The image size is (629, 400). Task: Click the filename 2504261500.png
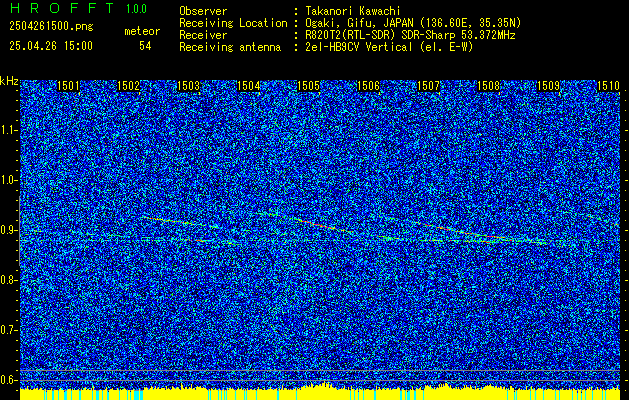click(x=51, y=27)
